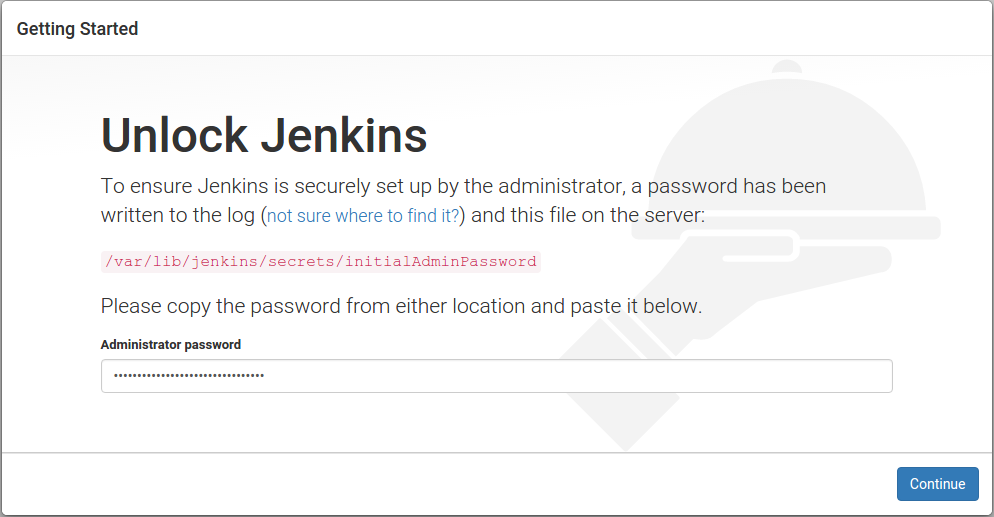Viewport: 994px width, 517px height.
Task: Click the 'Please copy the password' instruction text
Action: pos(401,306)
